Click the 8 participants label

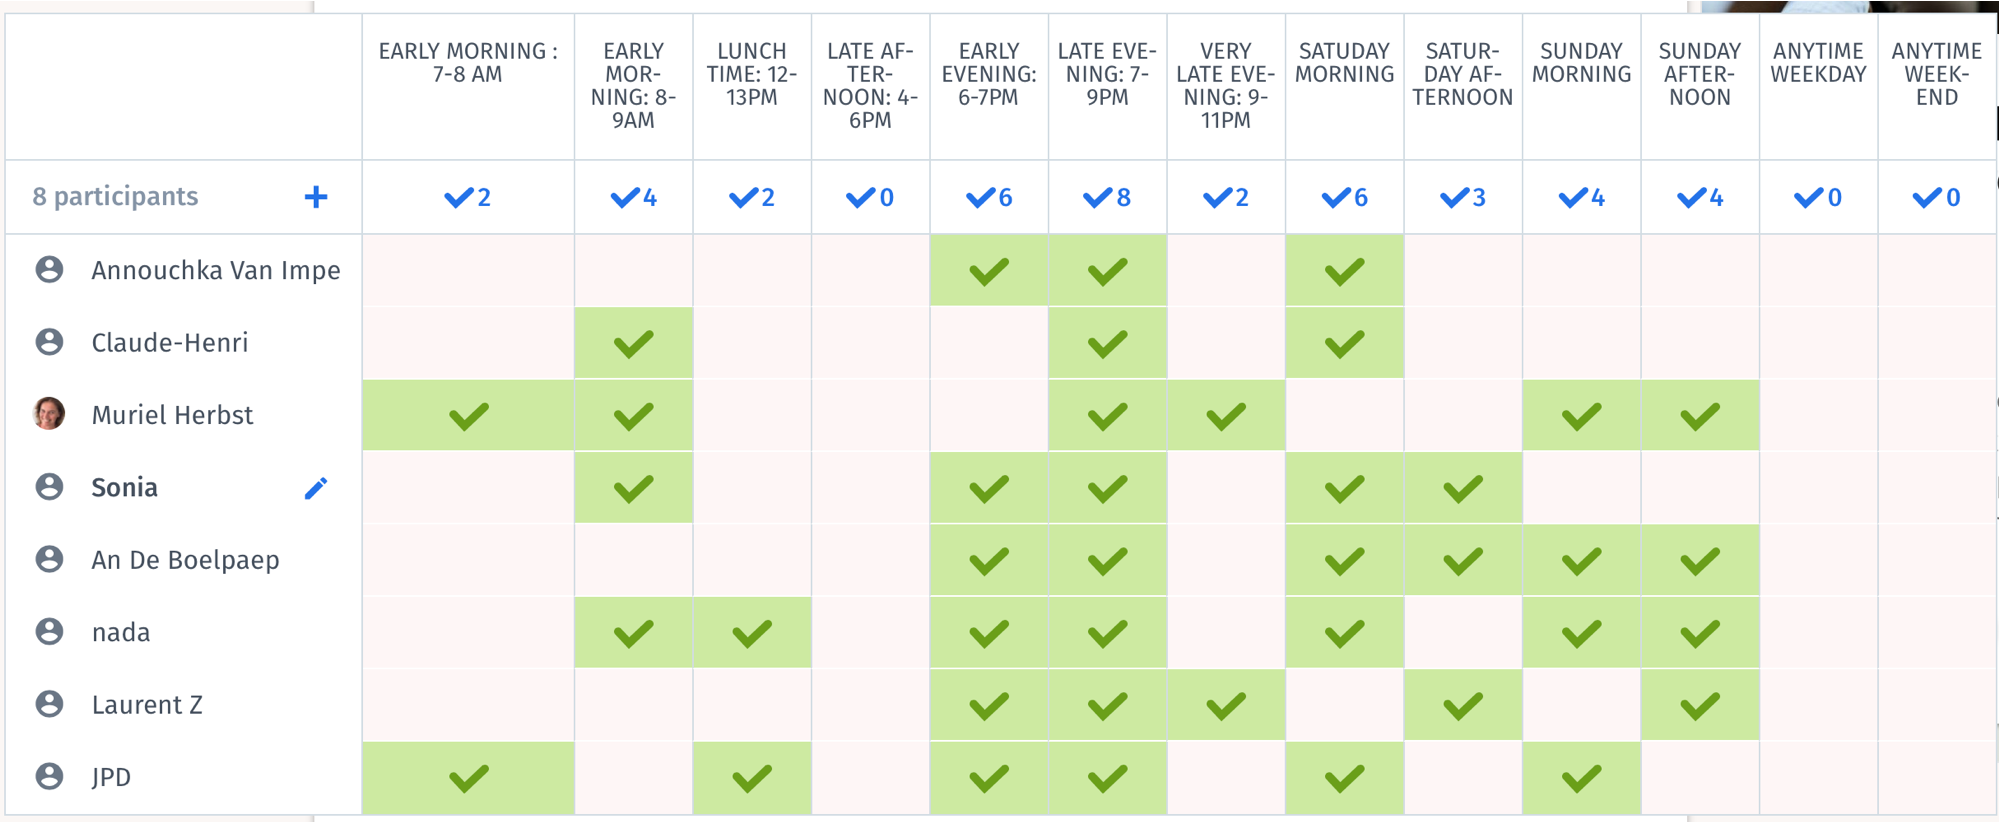point(115,196)
